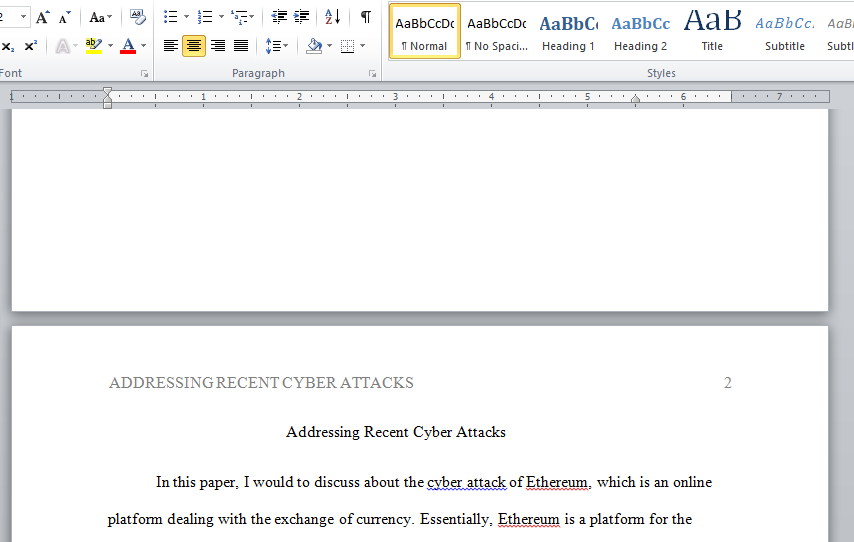Open the Paragraph dialog launcher
This screenshot has width=854, height=542.
(x=373, y=74)
